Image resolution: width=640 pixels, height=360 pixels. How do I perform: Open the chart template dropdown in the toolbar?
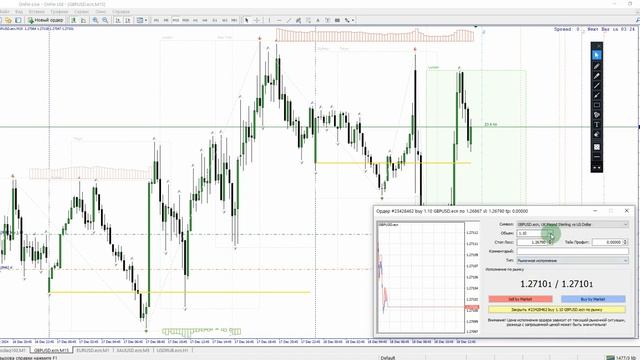142,20
